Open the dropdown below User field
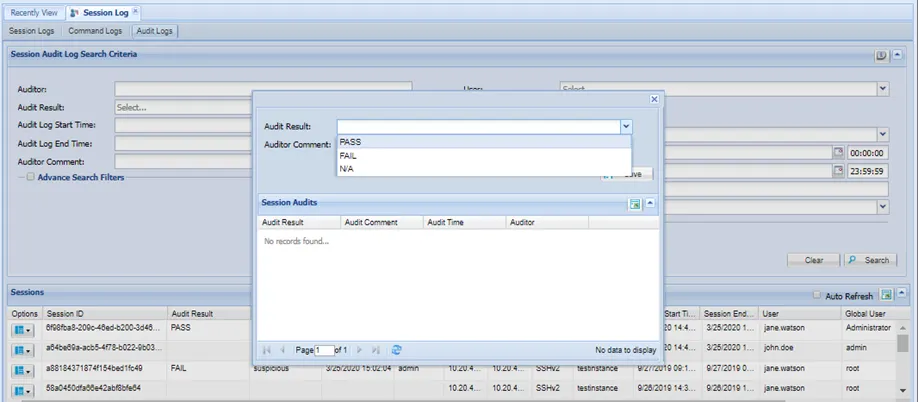The image size is (918, 402). pos(883,135)
